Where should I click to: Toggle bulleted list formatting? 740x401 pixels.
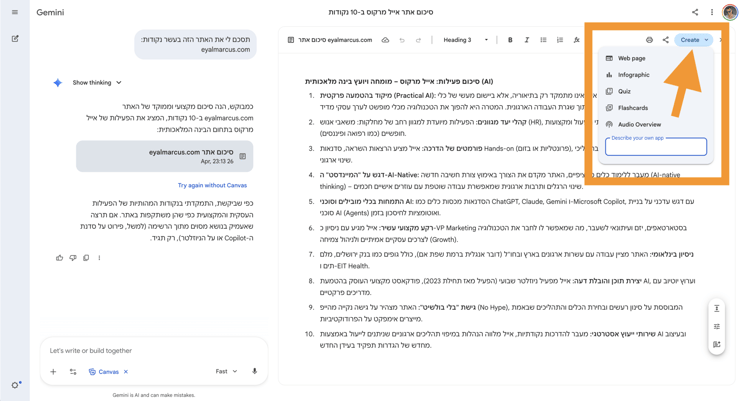[543, 40]
